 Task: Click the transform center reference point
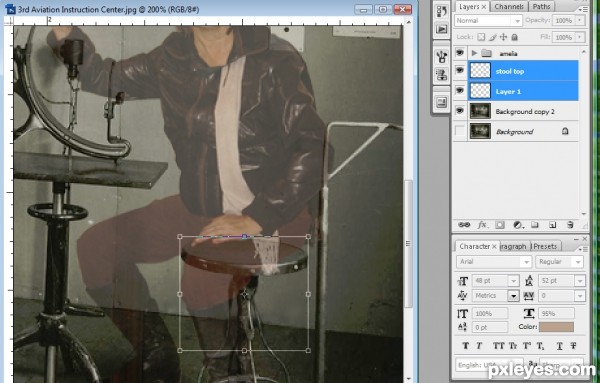pos(245,294)
